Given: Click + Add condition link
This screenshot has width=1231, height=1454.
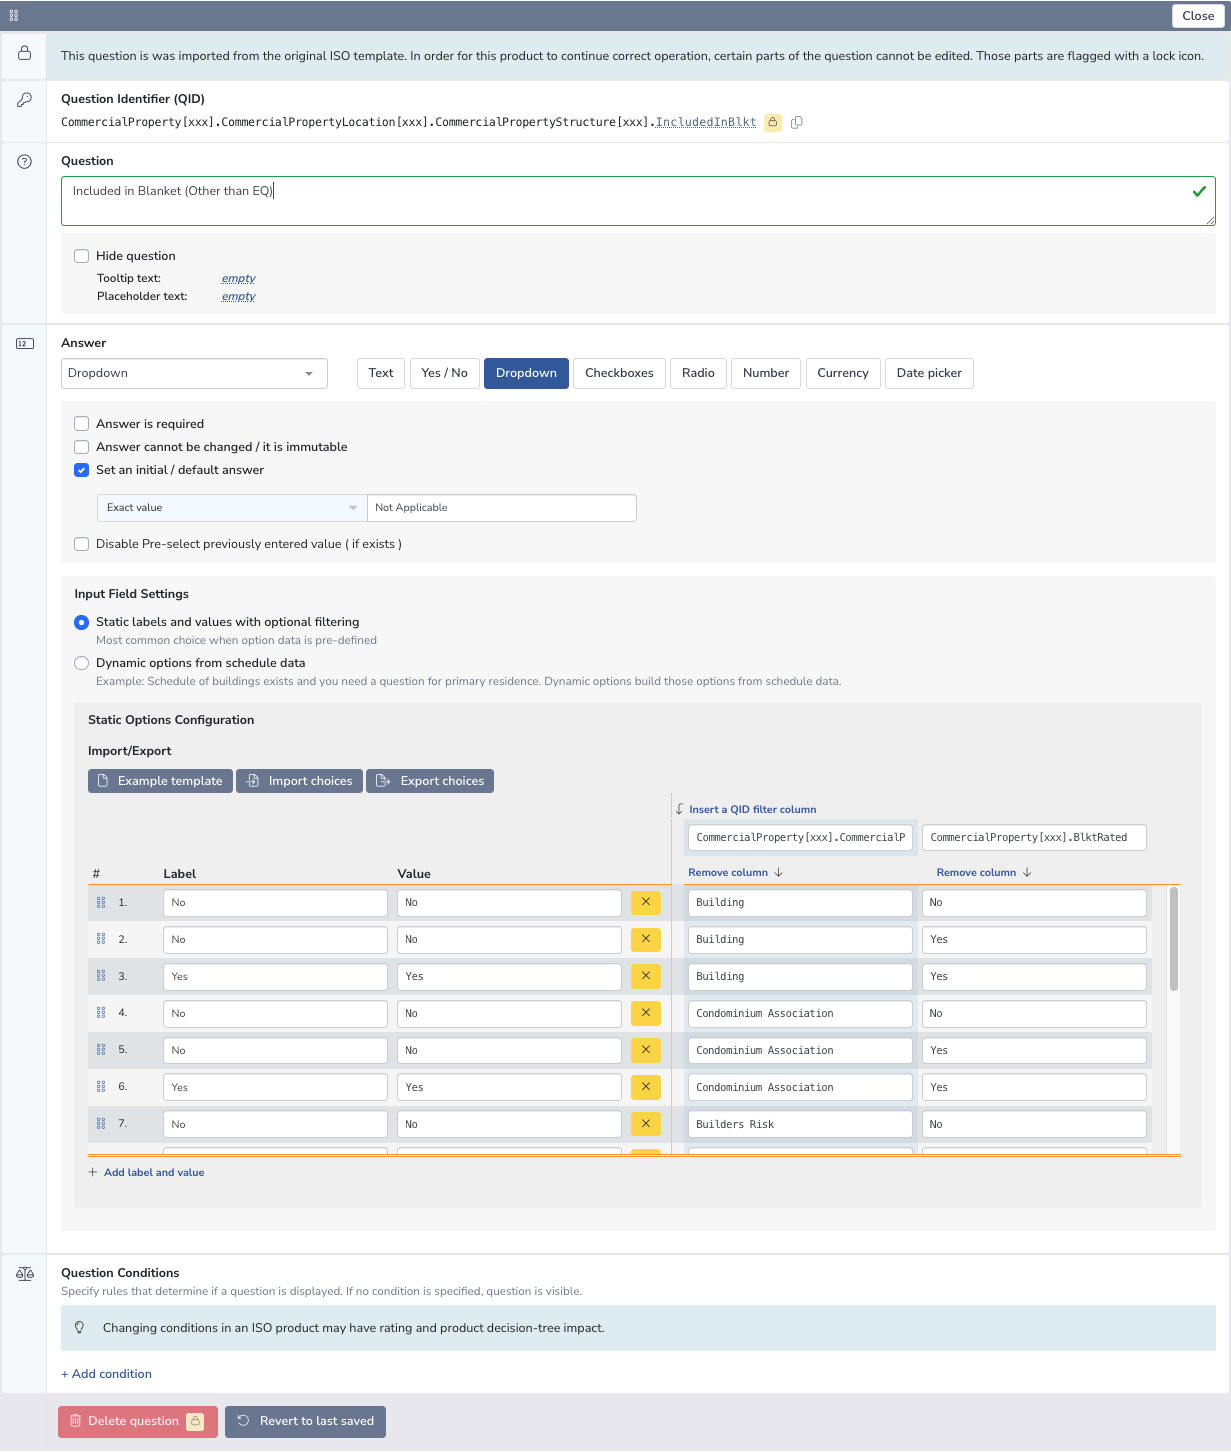Looking at the screenshot, I should pos(106,1374).
